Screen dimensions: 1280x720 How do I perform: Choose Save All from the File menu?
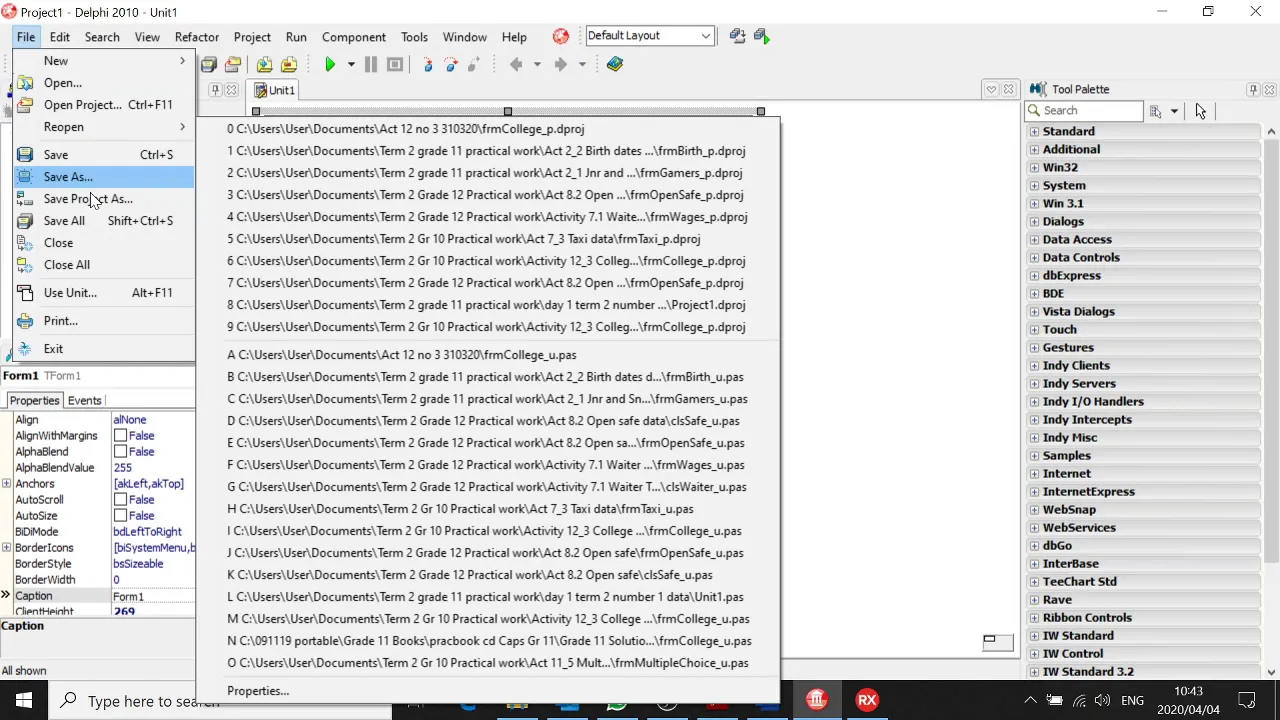[x=104, y=221]
